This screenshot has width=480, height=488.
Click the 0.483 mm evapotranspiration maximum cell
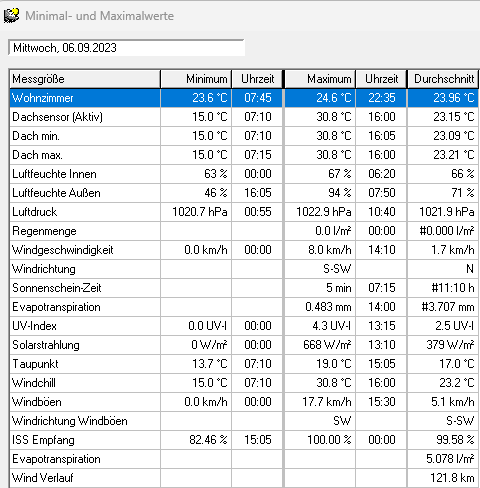(x=320, y=307)
